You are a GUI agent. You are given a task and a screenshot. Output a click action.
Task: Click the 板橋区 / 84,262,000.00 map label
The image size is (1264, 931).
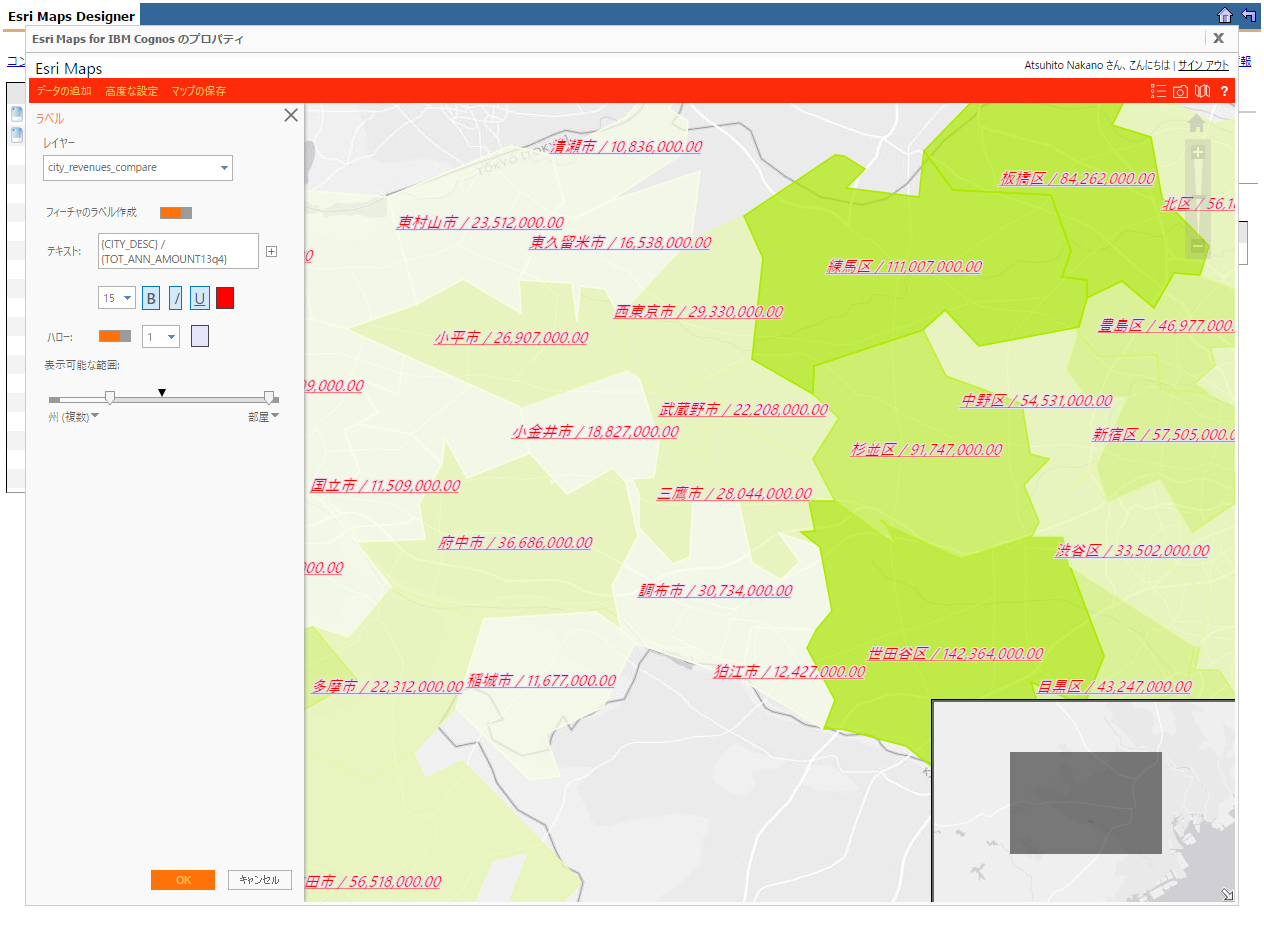point(1078,179)
